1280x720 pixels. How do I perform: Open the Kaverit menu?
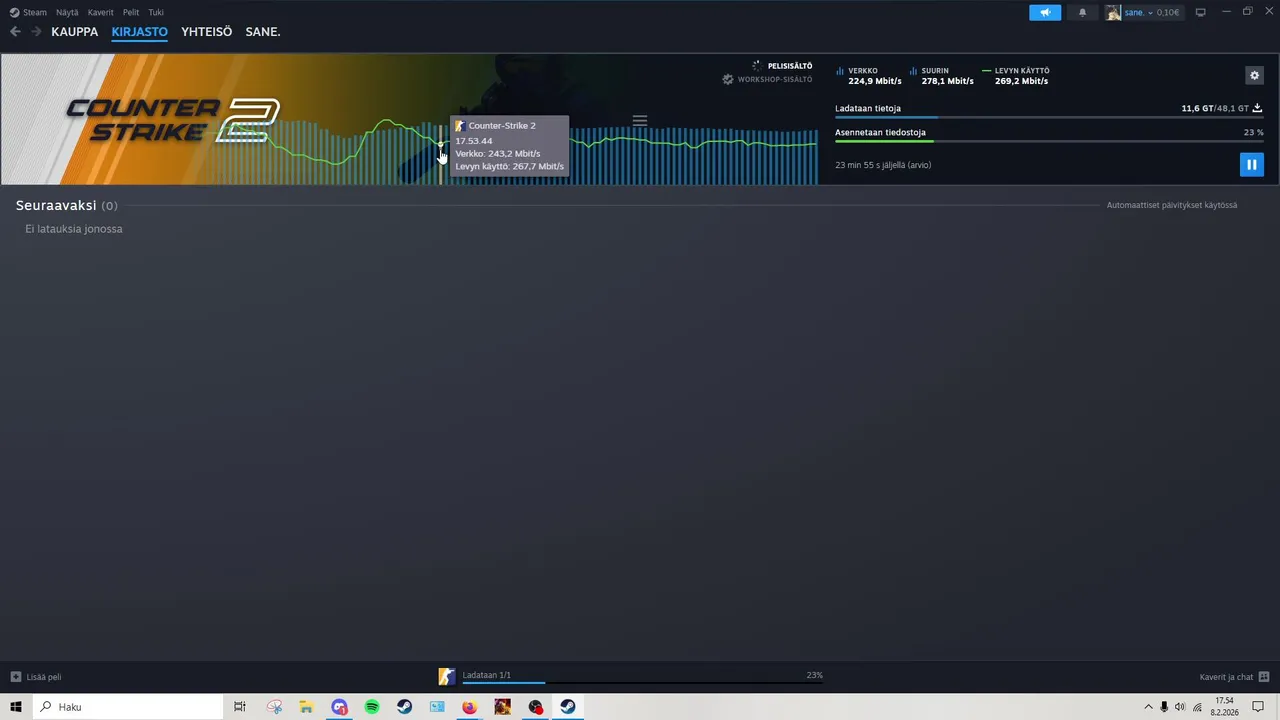pos(100,12)
